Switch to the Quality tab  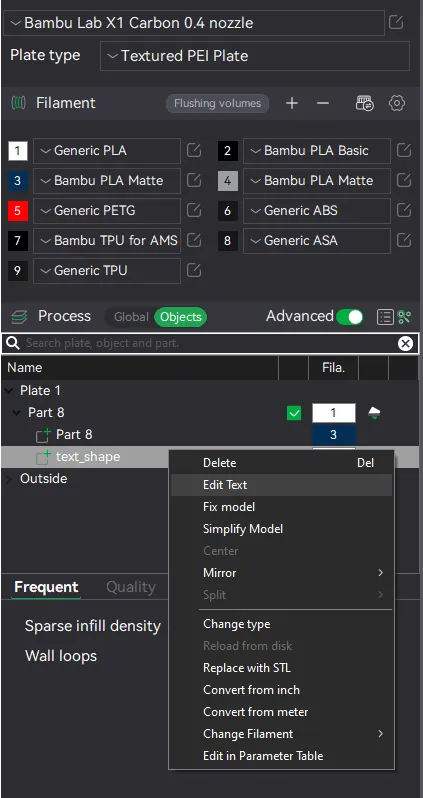click(x=131, y=587)
